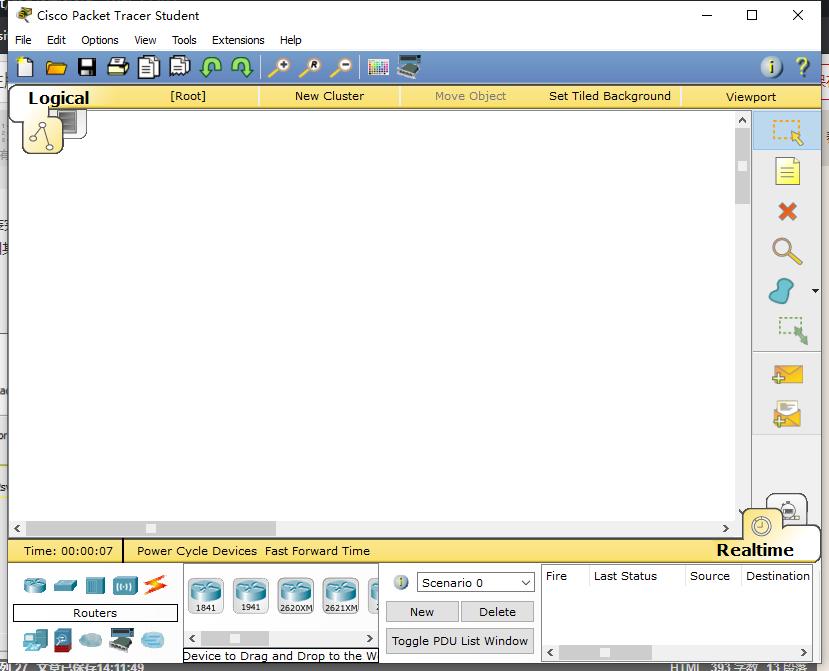Open the Help menu

click(290, 40)
